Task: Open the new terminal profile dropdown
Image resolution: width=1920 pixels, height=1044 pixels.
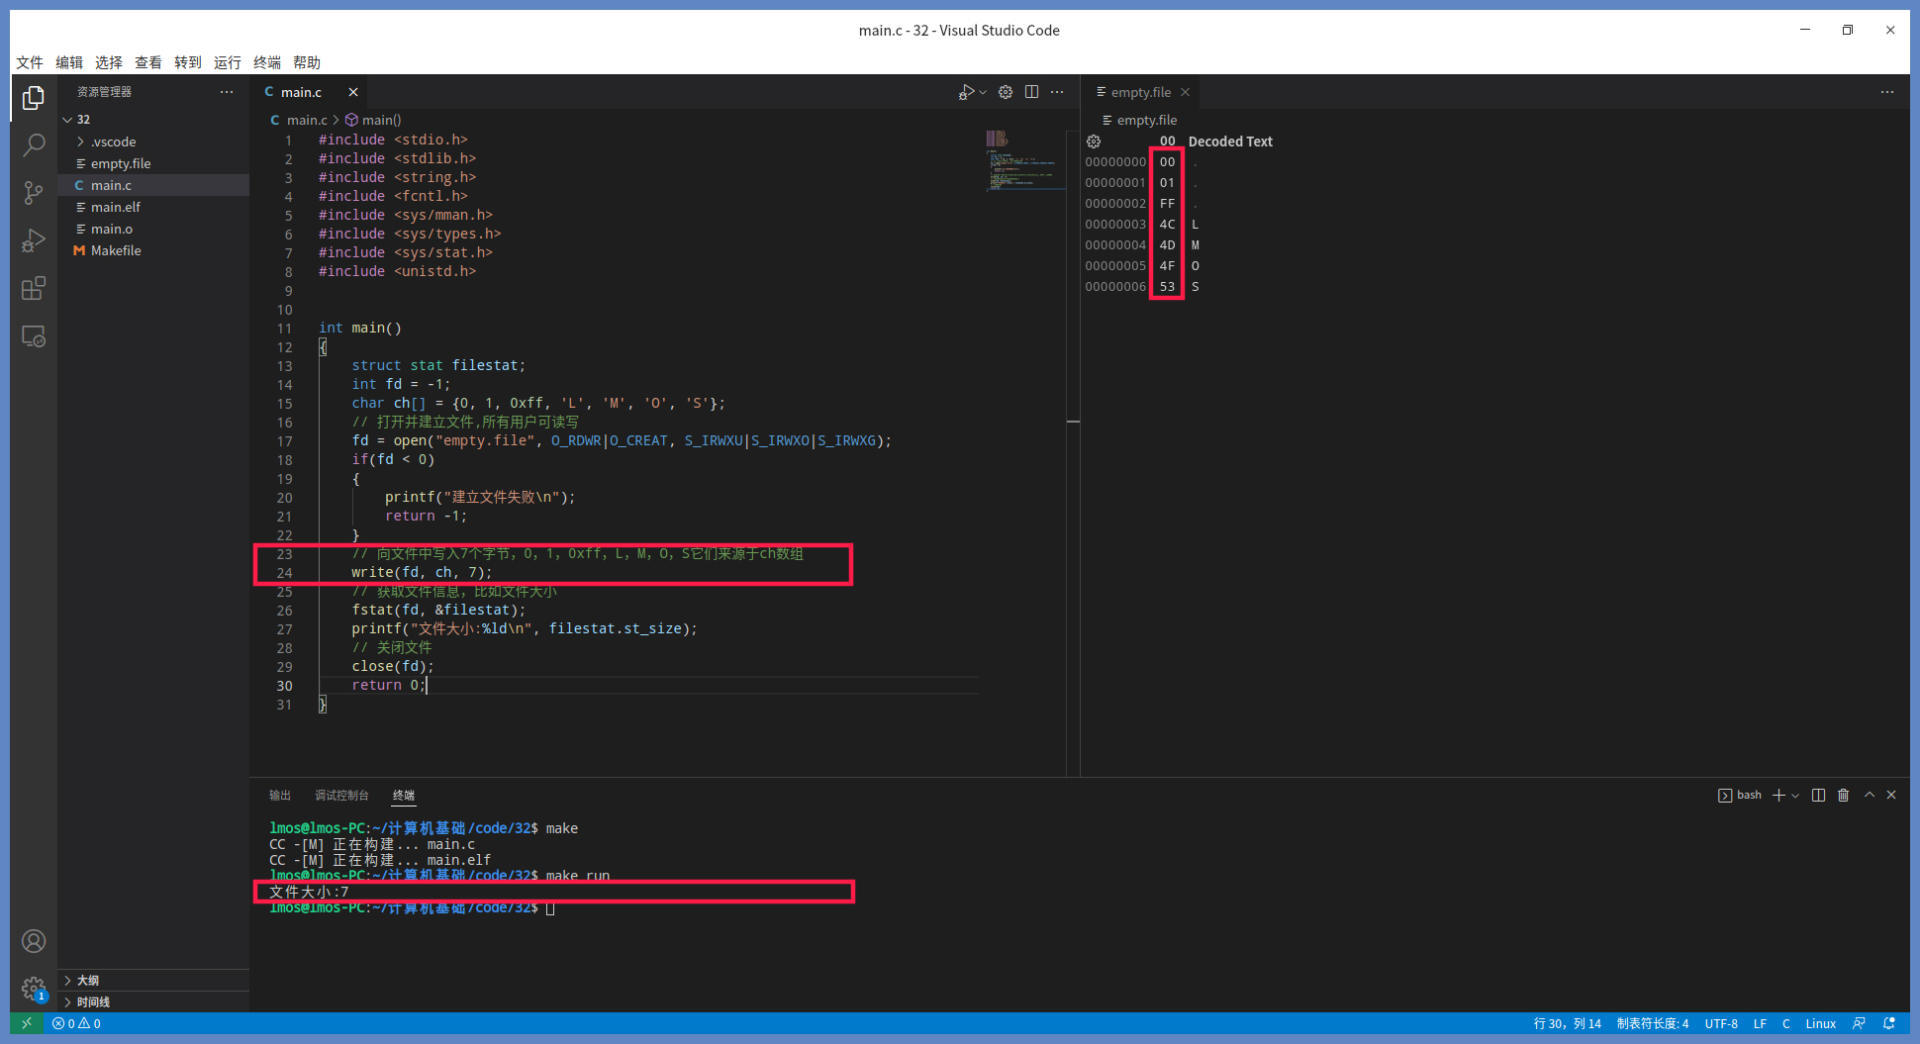Action: [x=1795, y=796]
